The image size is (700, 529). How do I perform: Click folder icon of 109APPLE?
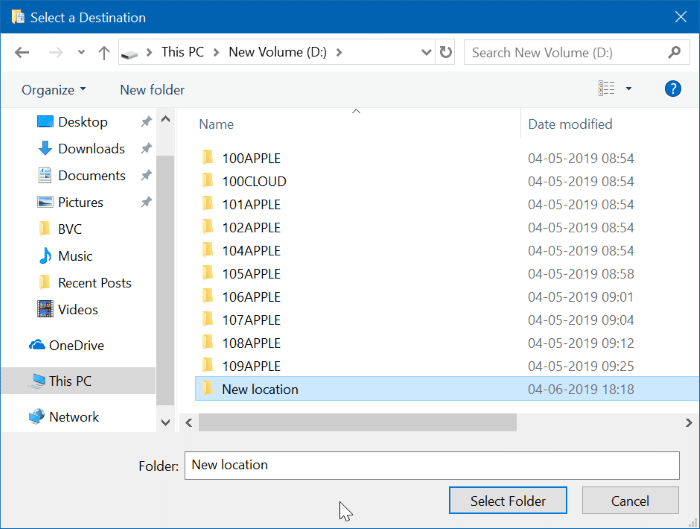[x=208, y=365]
